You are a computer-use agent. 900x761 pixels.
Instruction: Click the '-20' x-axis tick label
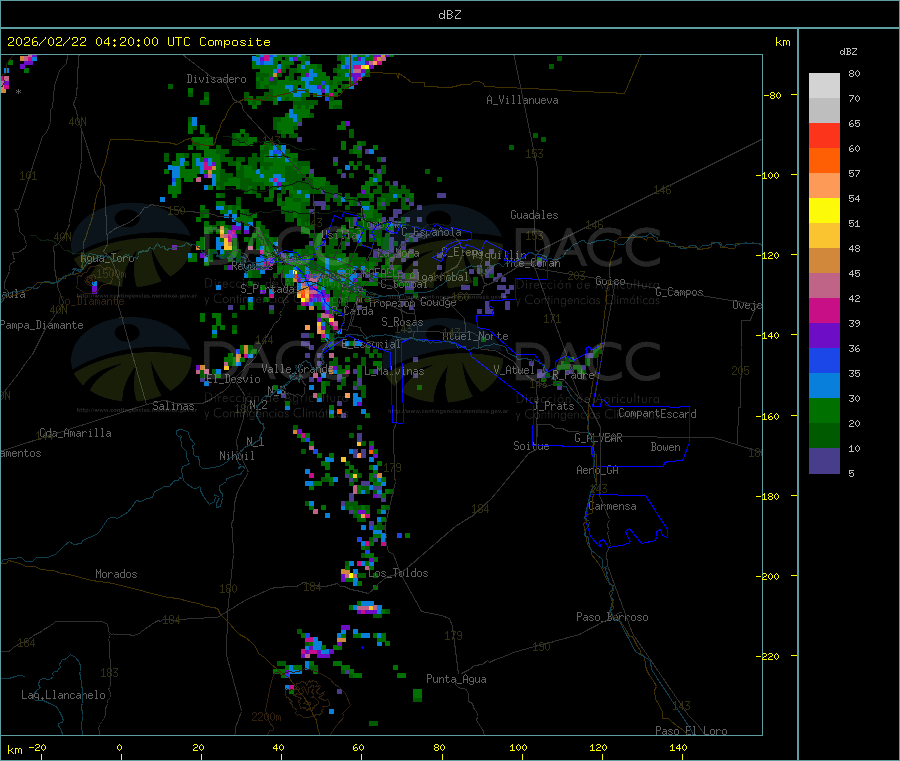click(x=37, y=748)
